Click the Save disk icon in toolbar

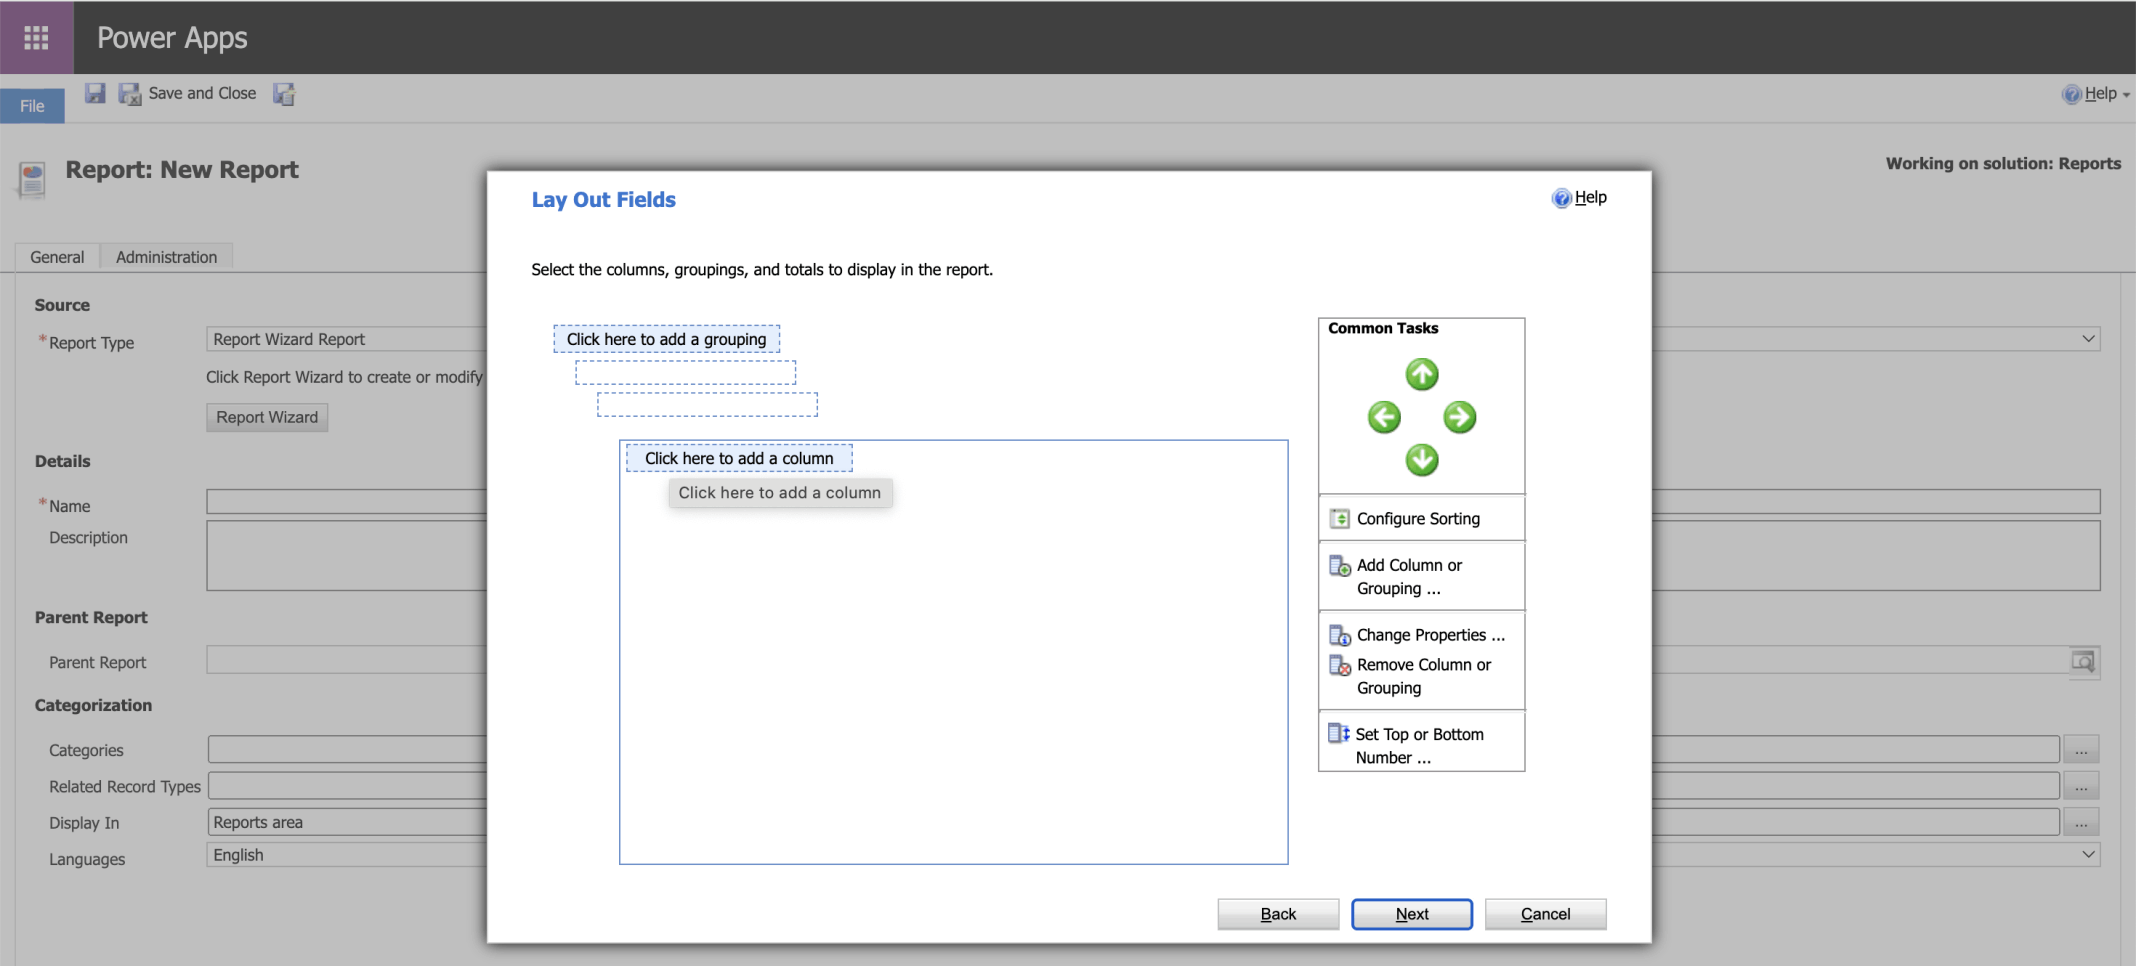coord(95,93)
